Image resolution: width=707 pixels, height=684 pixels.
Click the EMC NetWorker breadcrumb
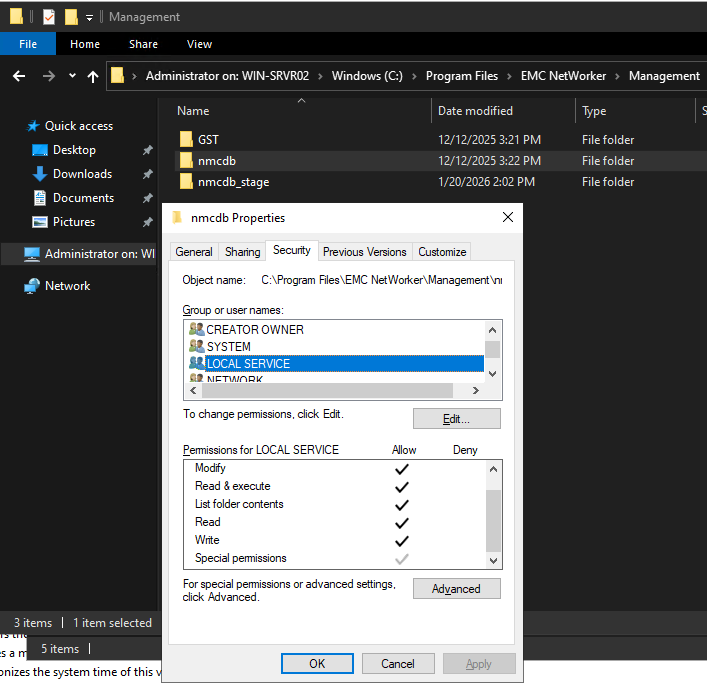pos(563,76)
